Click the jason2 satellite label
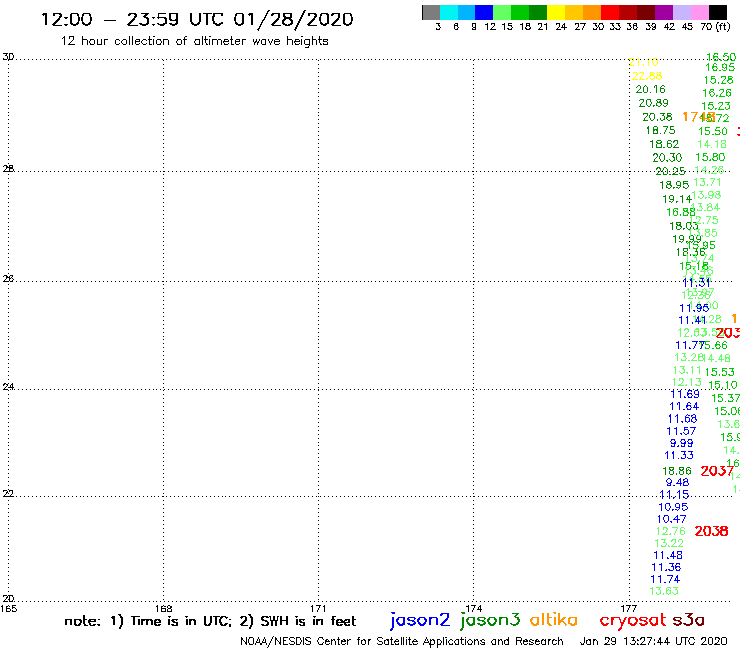This screenshot has height=650, width=740. (x=420, y=620)
